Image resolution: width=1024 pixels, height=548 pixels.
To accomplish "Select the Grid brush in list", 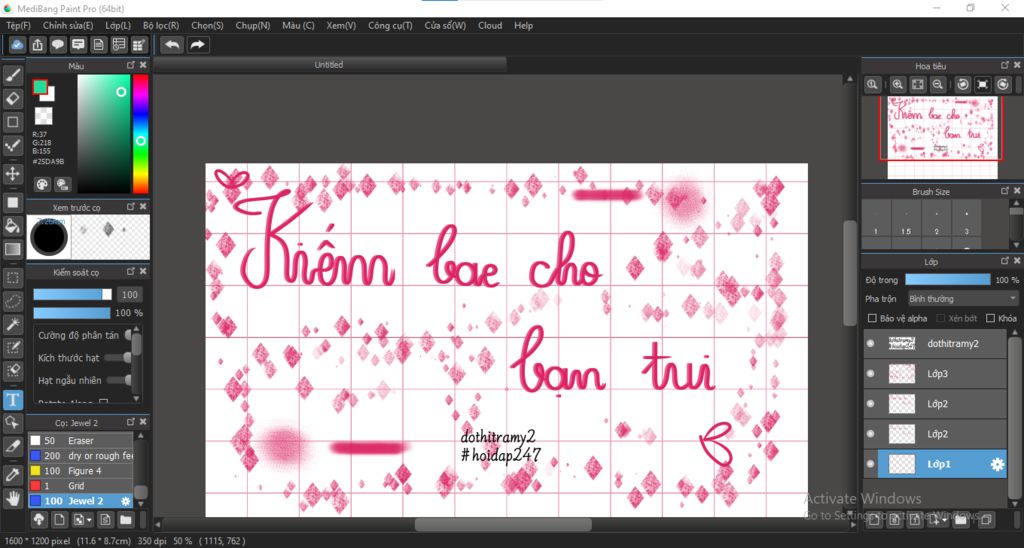I will pos(80,486).
